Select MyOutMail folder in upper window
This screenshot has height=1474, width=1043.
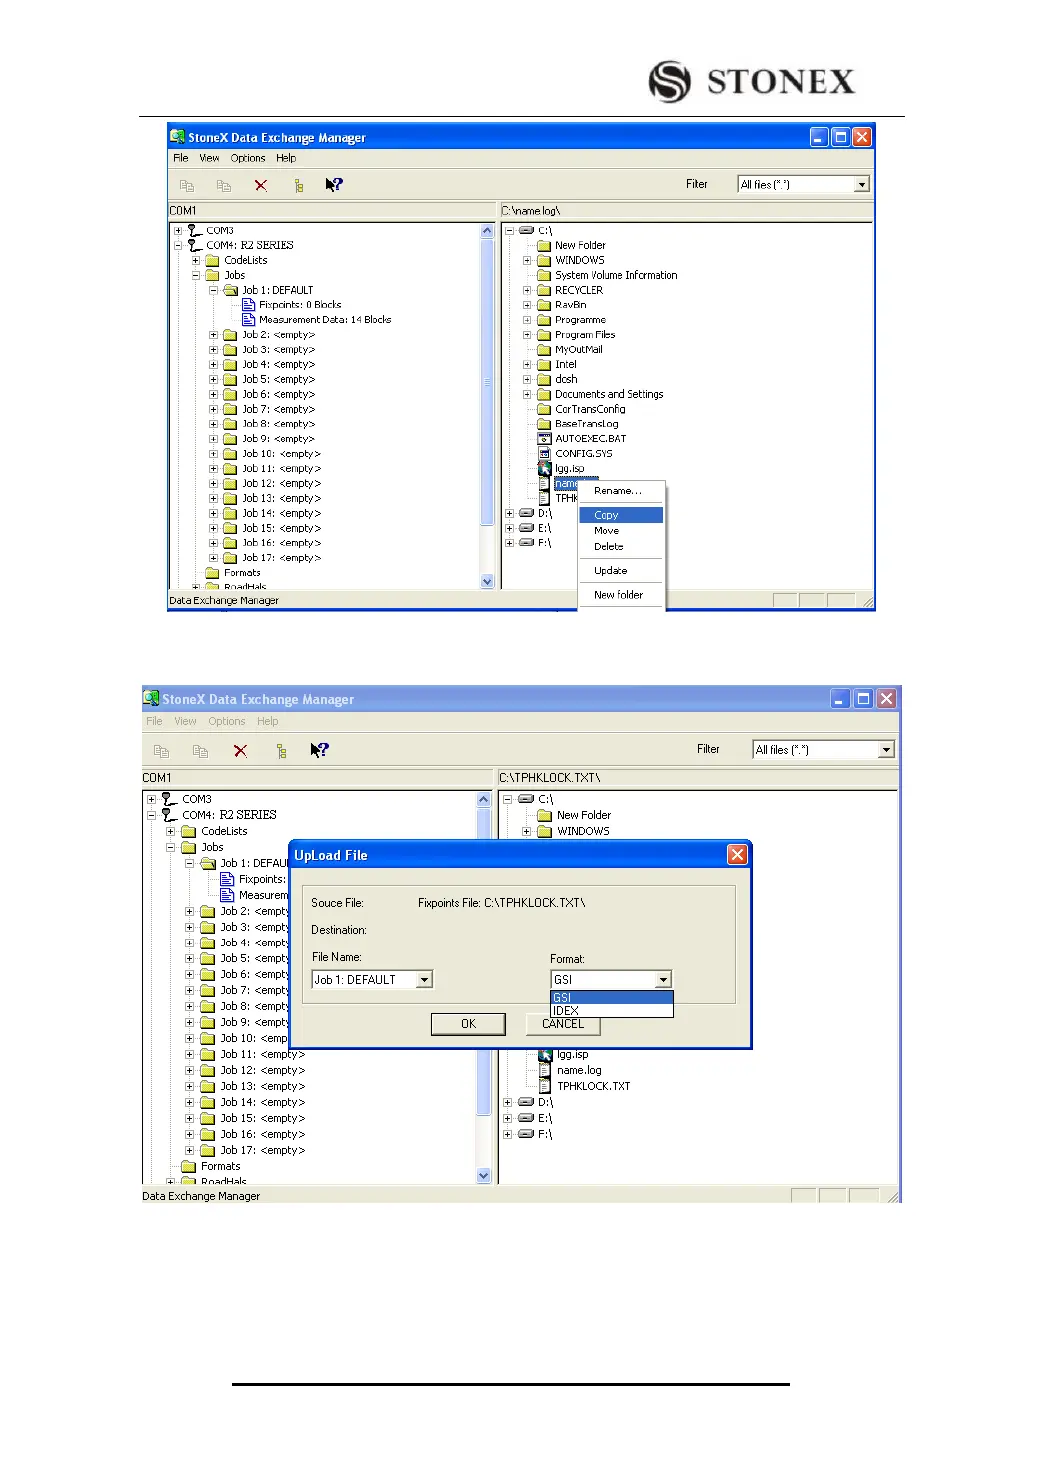579,350
